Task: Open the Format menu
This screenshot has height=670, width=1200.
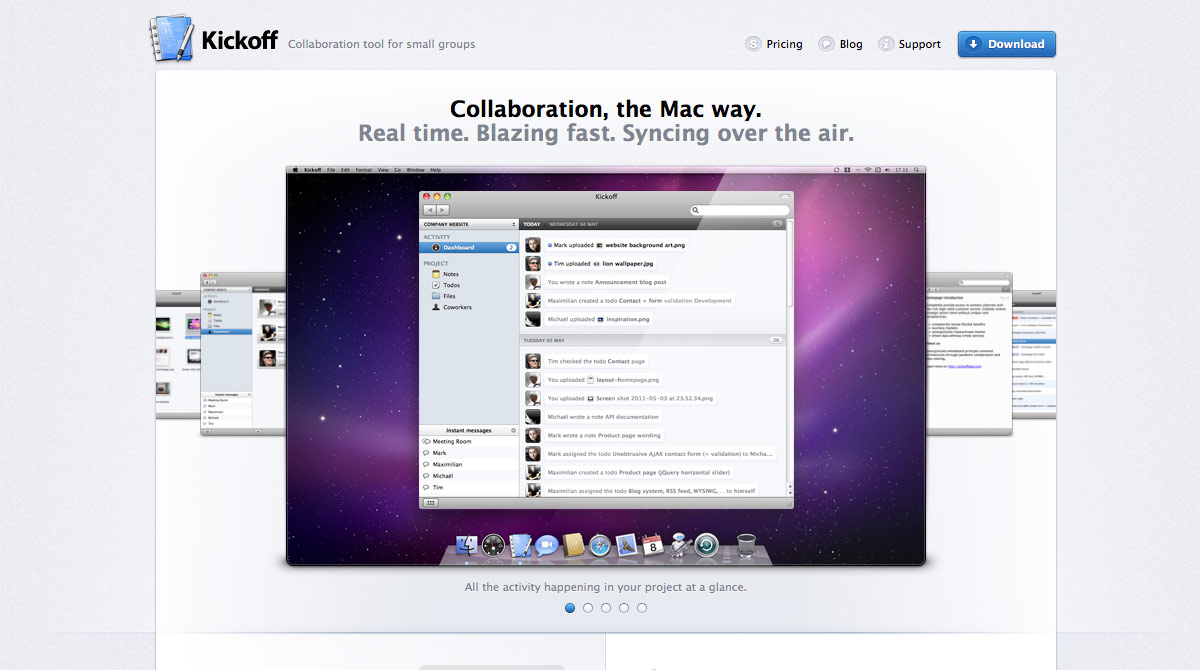Action: (364, 170)
